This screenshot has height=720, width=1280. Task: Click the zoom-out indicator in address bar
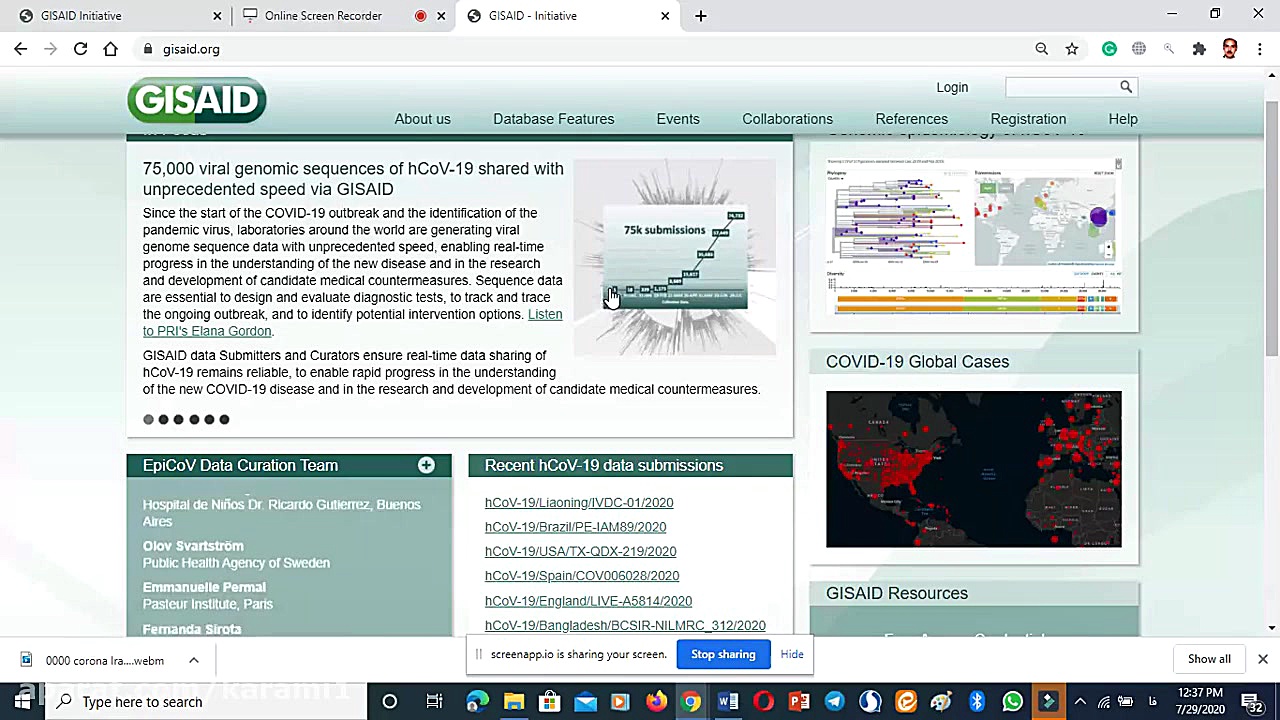pyautogui.click(x=1042, y=49)
